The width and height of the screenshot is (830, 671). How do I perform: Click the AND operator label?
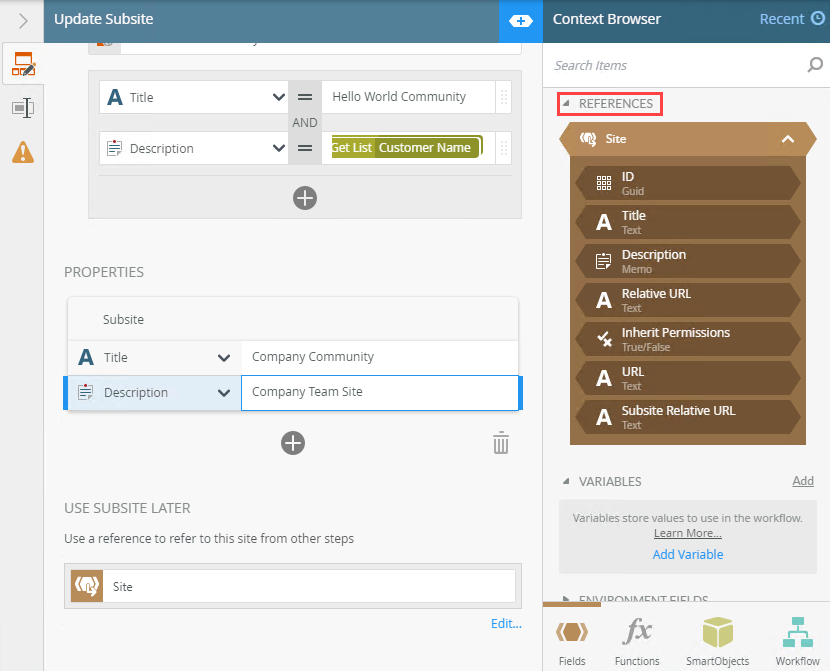click(305, 123)
